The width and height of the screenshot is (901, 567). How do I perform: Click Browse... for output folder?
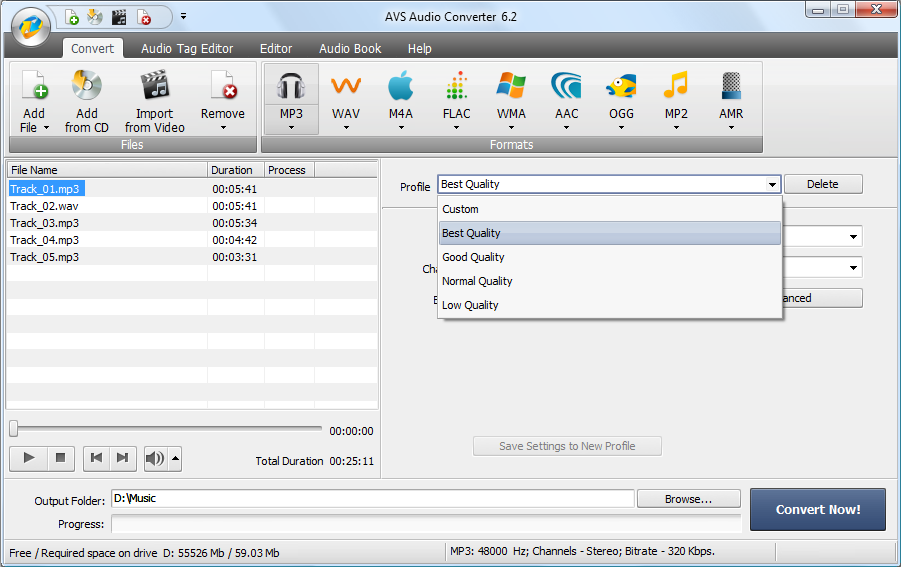[x=688, y=498]
